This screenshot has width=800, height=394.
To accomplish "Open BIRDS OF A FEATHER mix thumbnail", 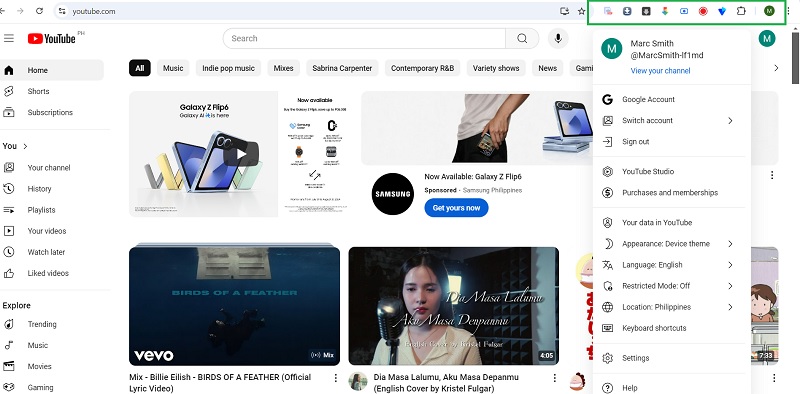I will [234, 306].
